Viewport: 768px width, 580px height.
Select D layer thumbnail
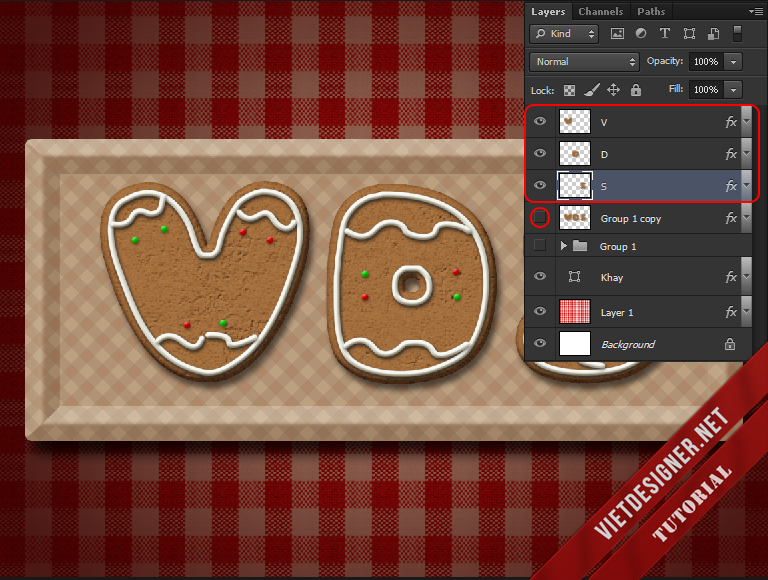(575, 154)
